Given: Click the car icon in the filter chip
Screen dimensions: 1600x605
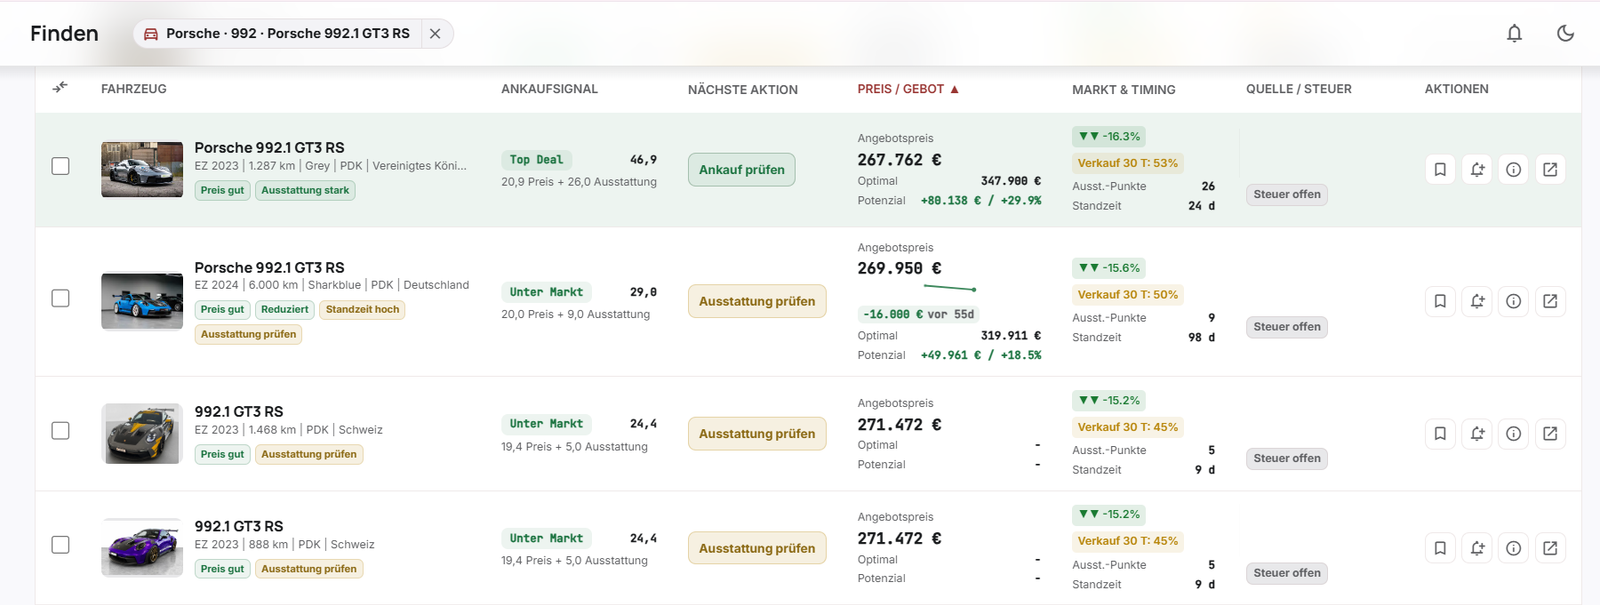Looking at the screenshot, I should pyautogui.click(x=151, y=34).
